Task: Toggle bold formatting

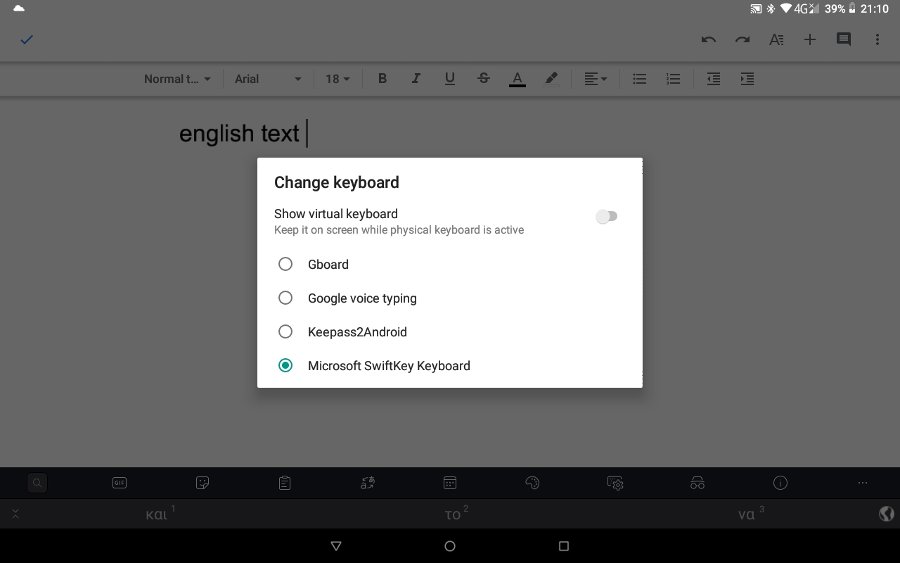Action: point(382,79)
